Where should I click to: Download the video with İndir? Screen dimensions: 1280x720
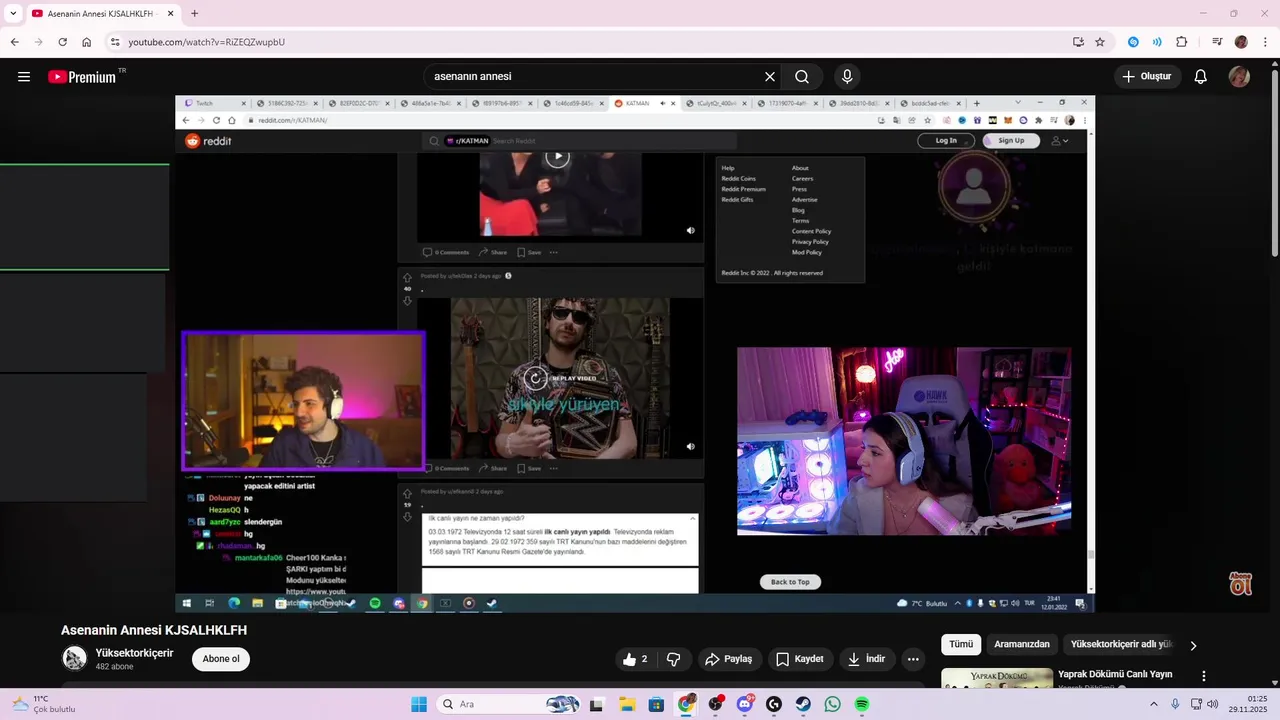(x=866, y=659)
